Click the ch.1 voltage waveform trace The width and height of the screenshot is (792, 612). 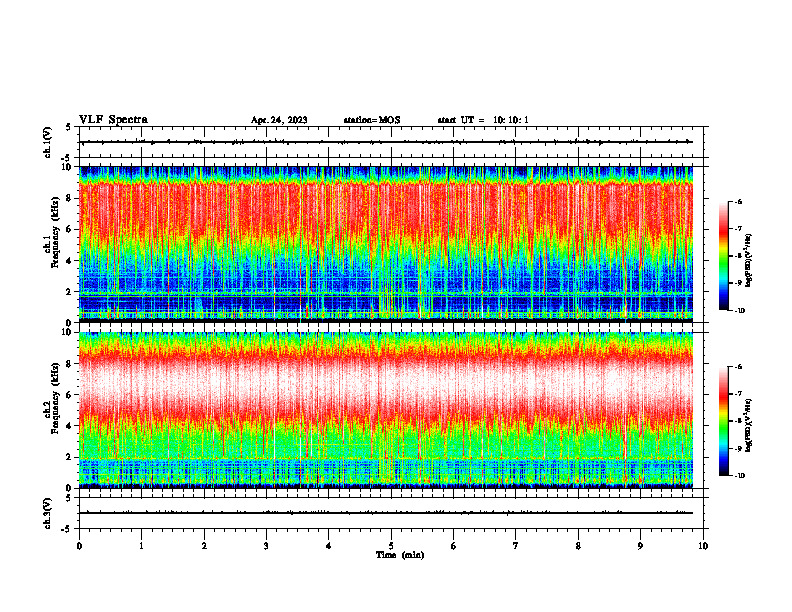pyautogui.click(x=386, y=142)
